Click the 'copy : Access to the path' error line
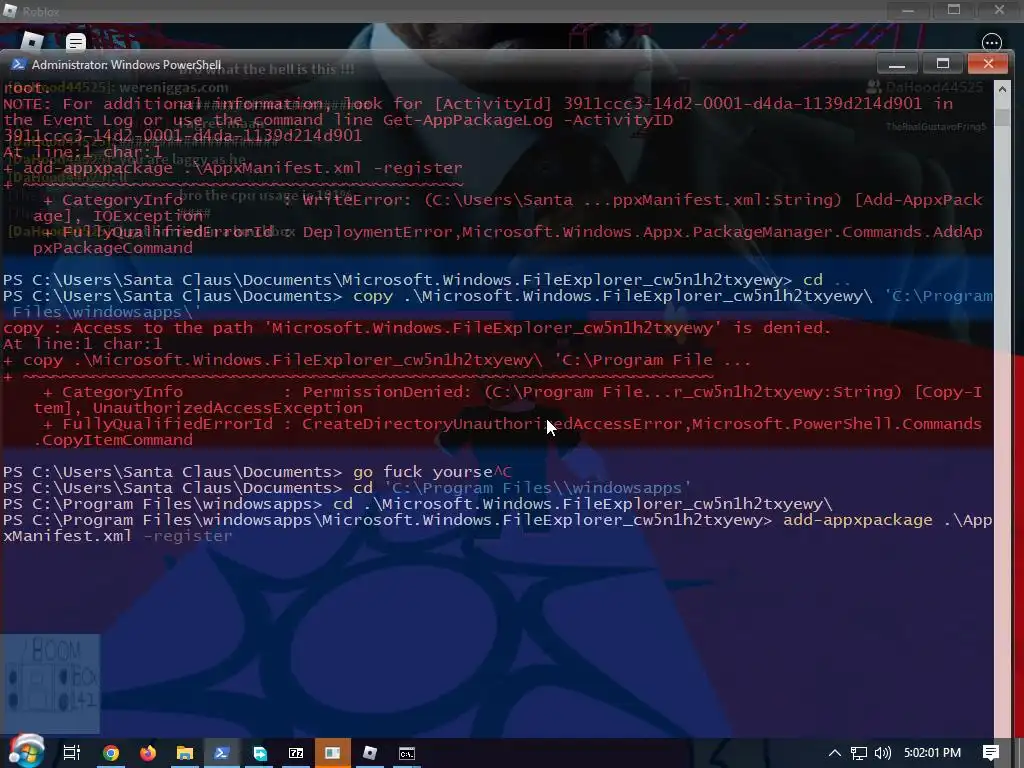 coord(417,328)
